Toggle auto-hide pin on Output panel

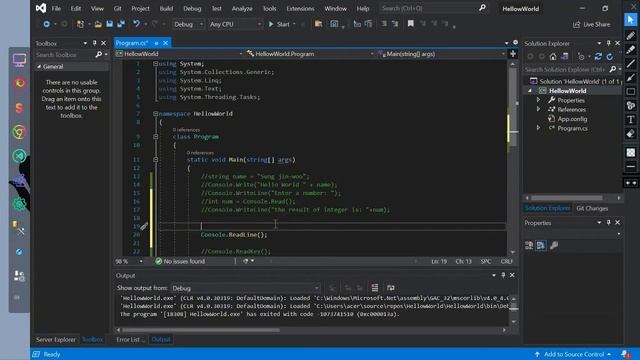click(x=503, y=275)
